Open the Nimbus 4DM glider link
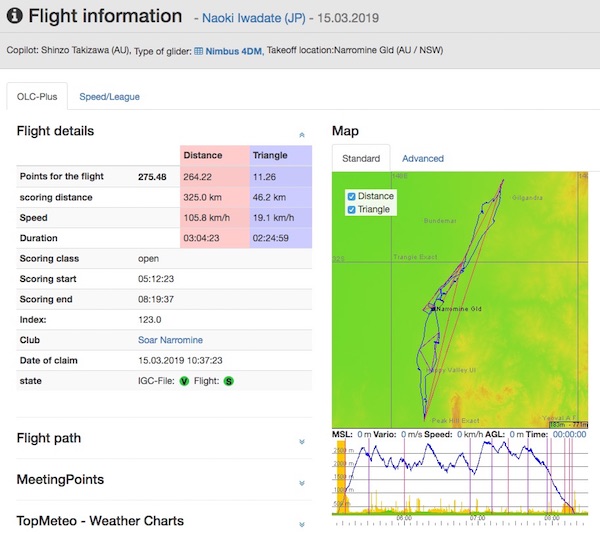600x534 pixels. pyautogui.click(x=234, y=50)
